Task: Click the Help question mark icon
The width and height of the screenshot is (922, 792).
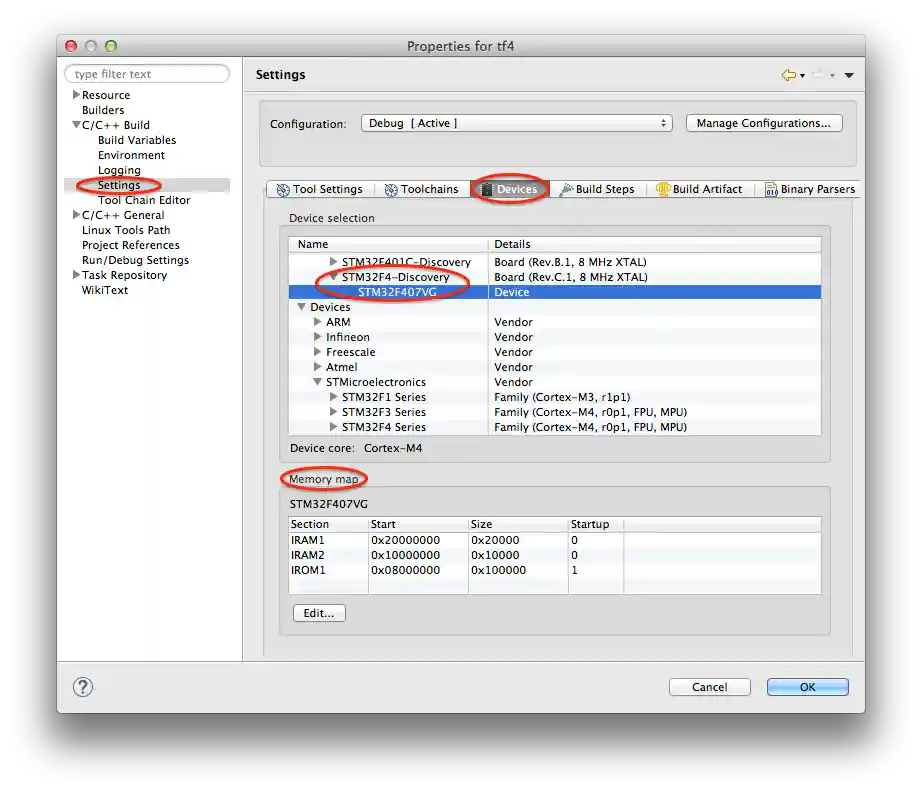Action: 82,687
